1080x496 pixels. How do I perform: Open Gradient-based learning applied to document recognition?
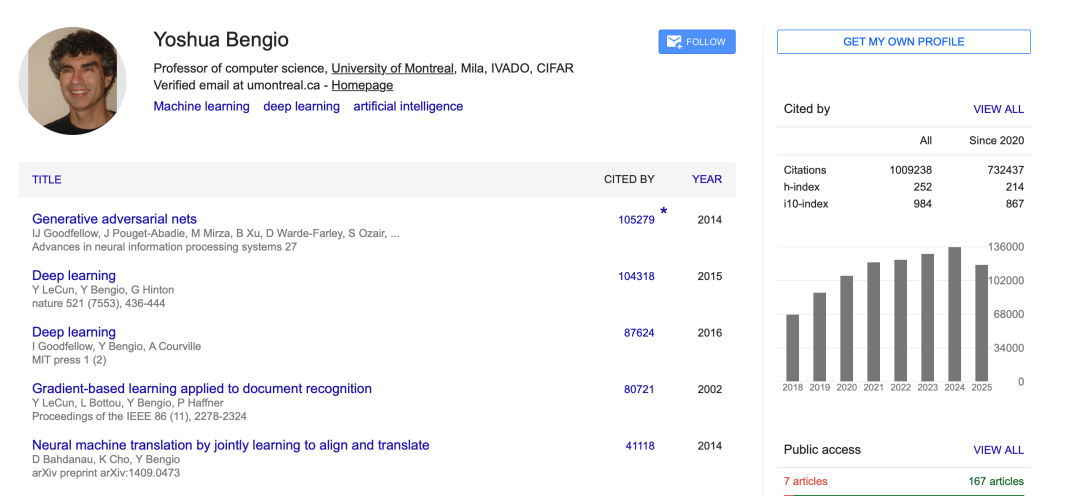tap(202, 389)
